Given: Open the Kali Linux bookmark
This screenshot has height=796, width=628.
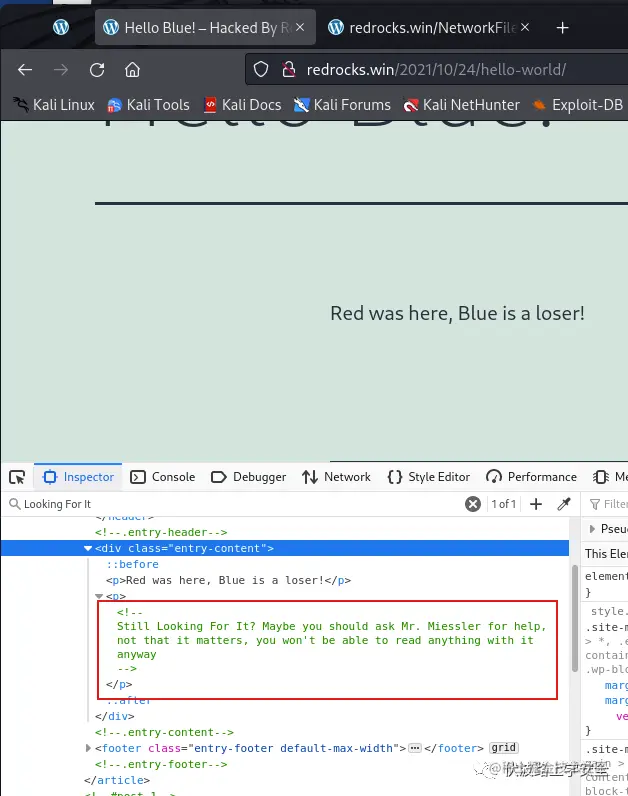Looking at the screenshot, I should pyautogui.click(x=54, y=105).
